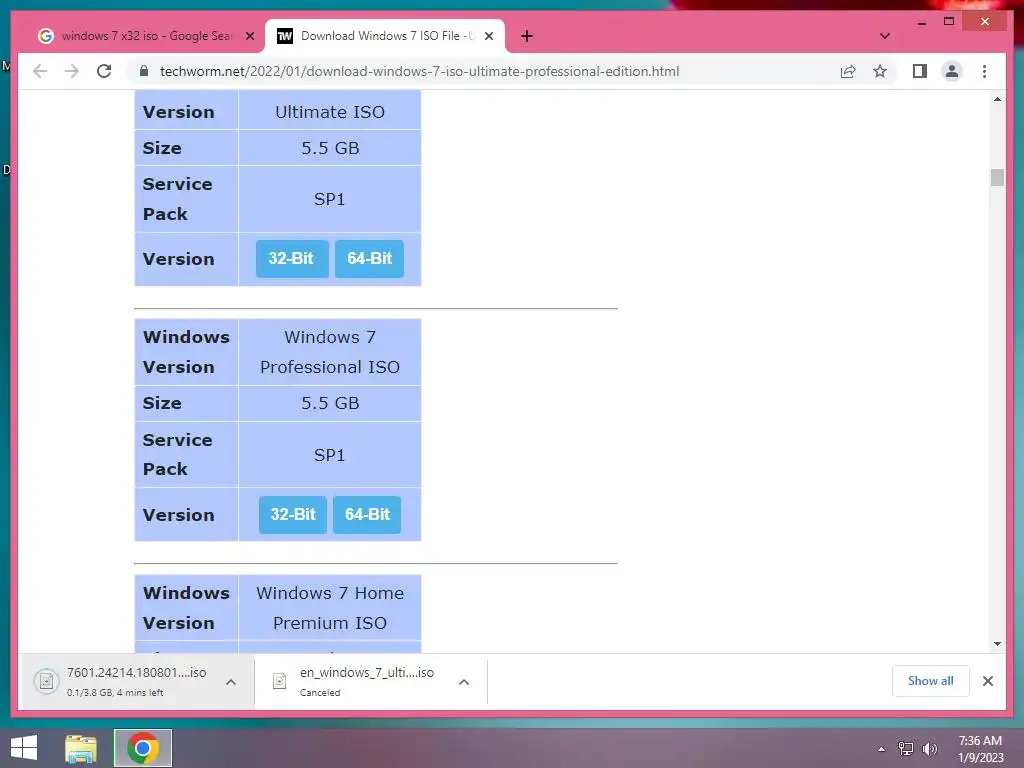
Task: Download Professional ISO 64-Bit
Action: pyautogui.click(x=367, y=515)
